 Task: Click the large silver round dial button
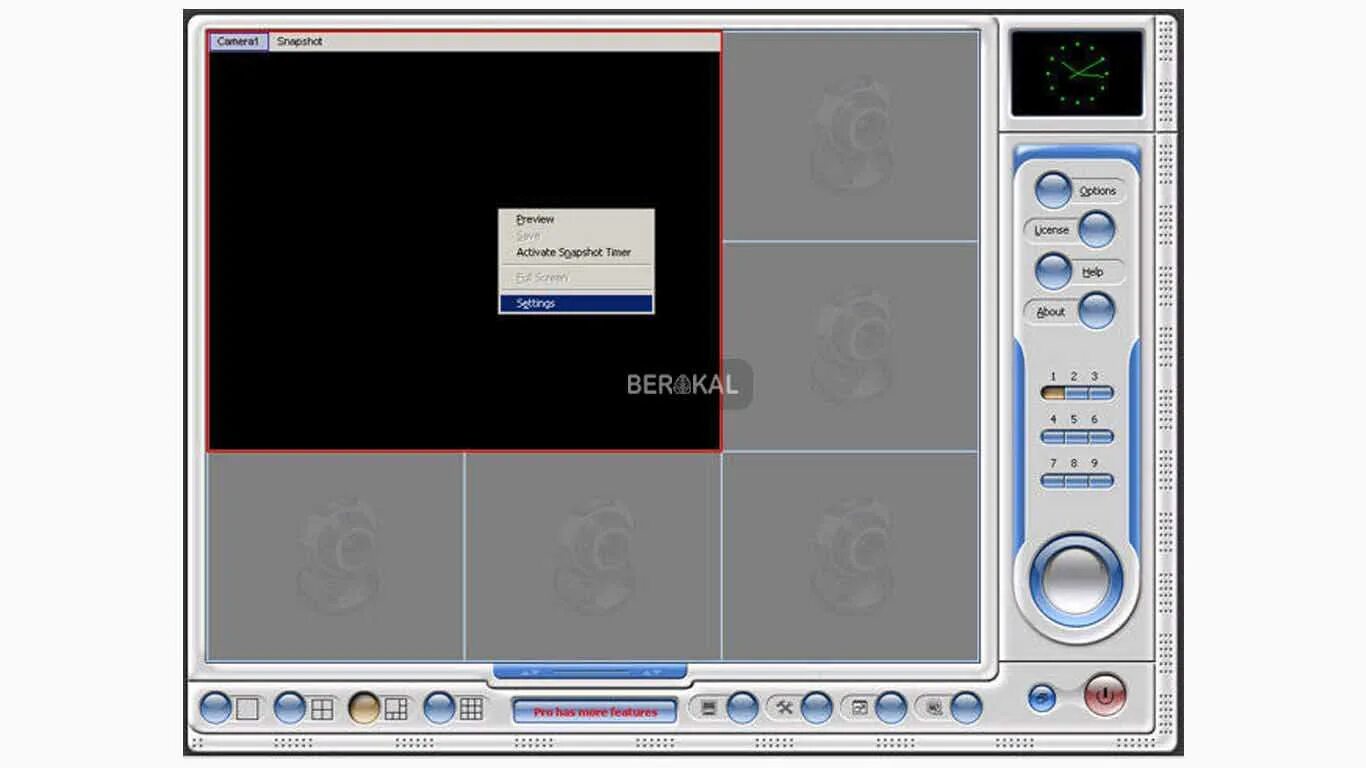[x=1076, y=579]
